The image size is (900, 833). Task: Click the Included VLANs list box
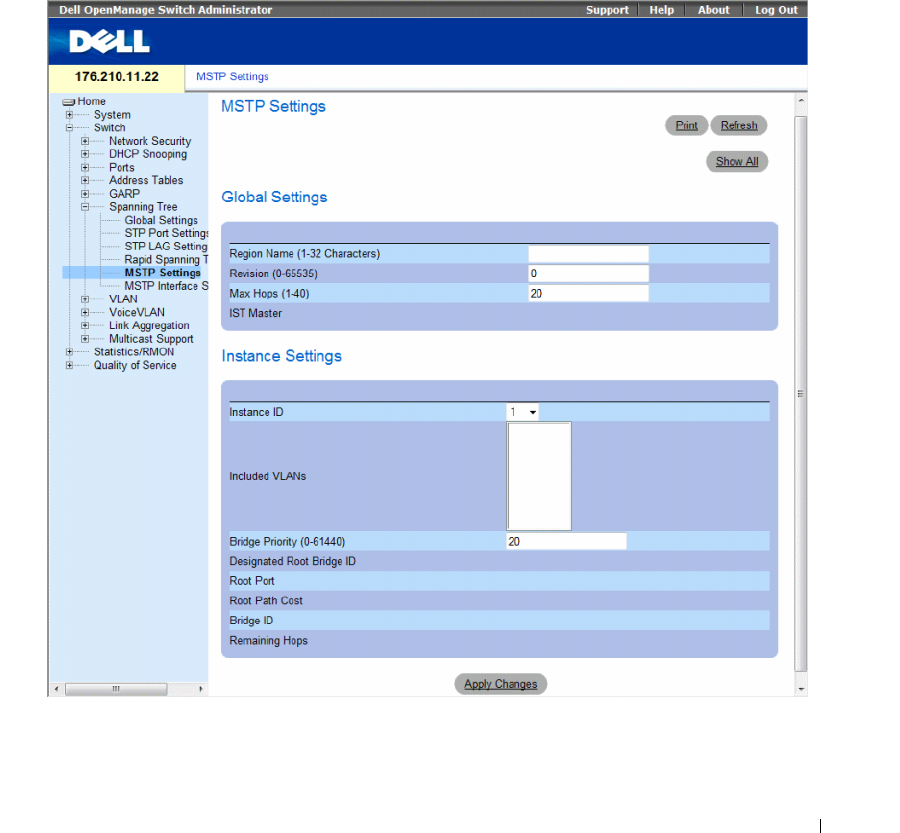[x=539, y=476]
